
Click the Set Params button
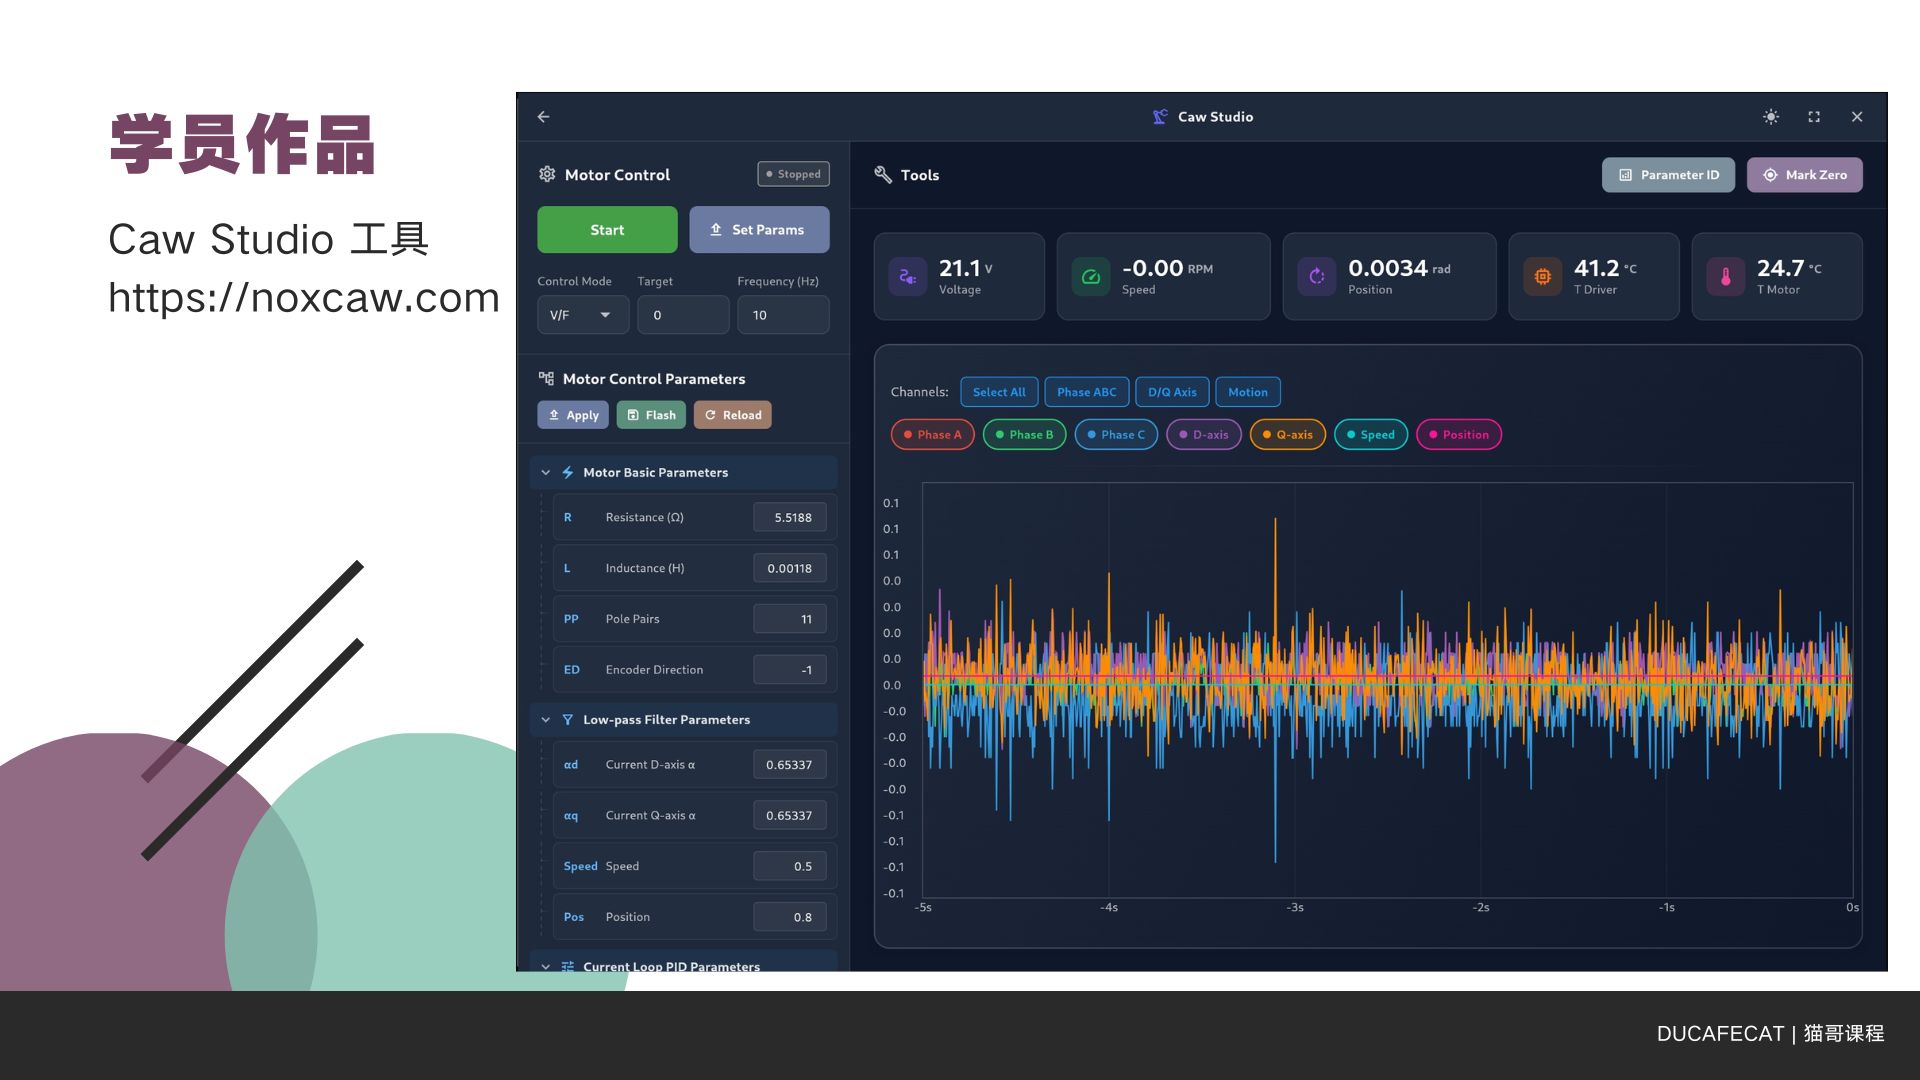point(759,230)
